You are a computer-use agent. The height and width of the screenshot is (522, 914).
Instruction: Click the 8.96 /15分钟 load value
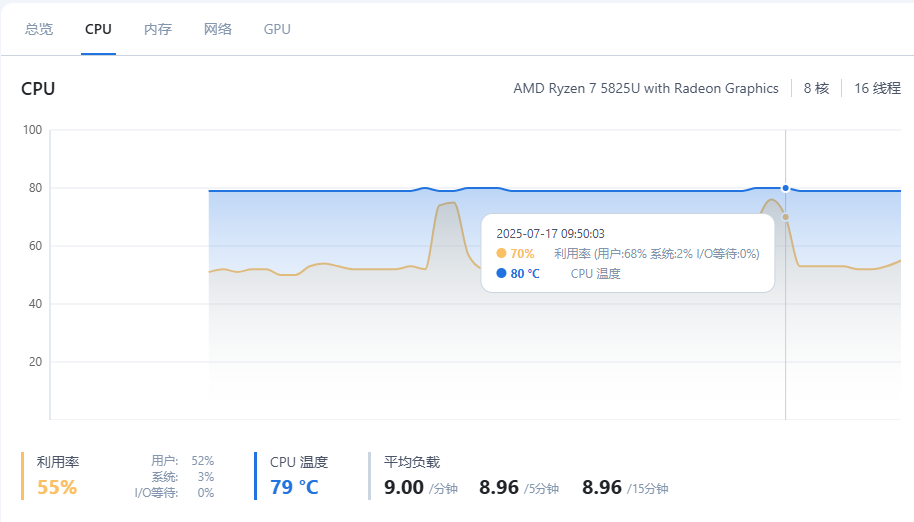602,488
